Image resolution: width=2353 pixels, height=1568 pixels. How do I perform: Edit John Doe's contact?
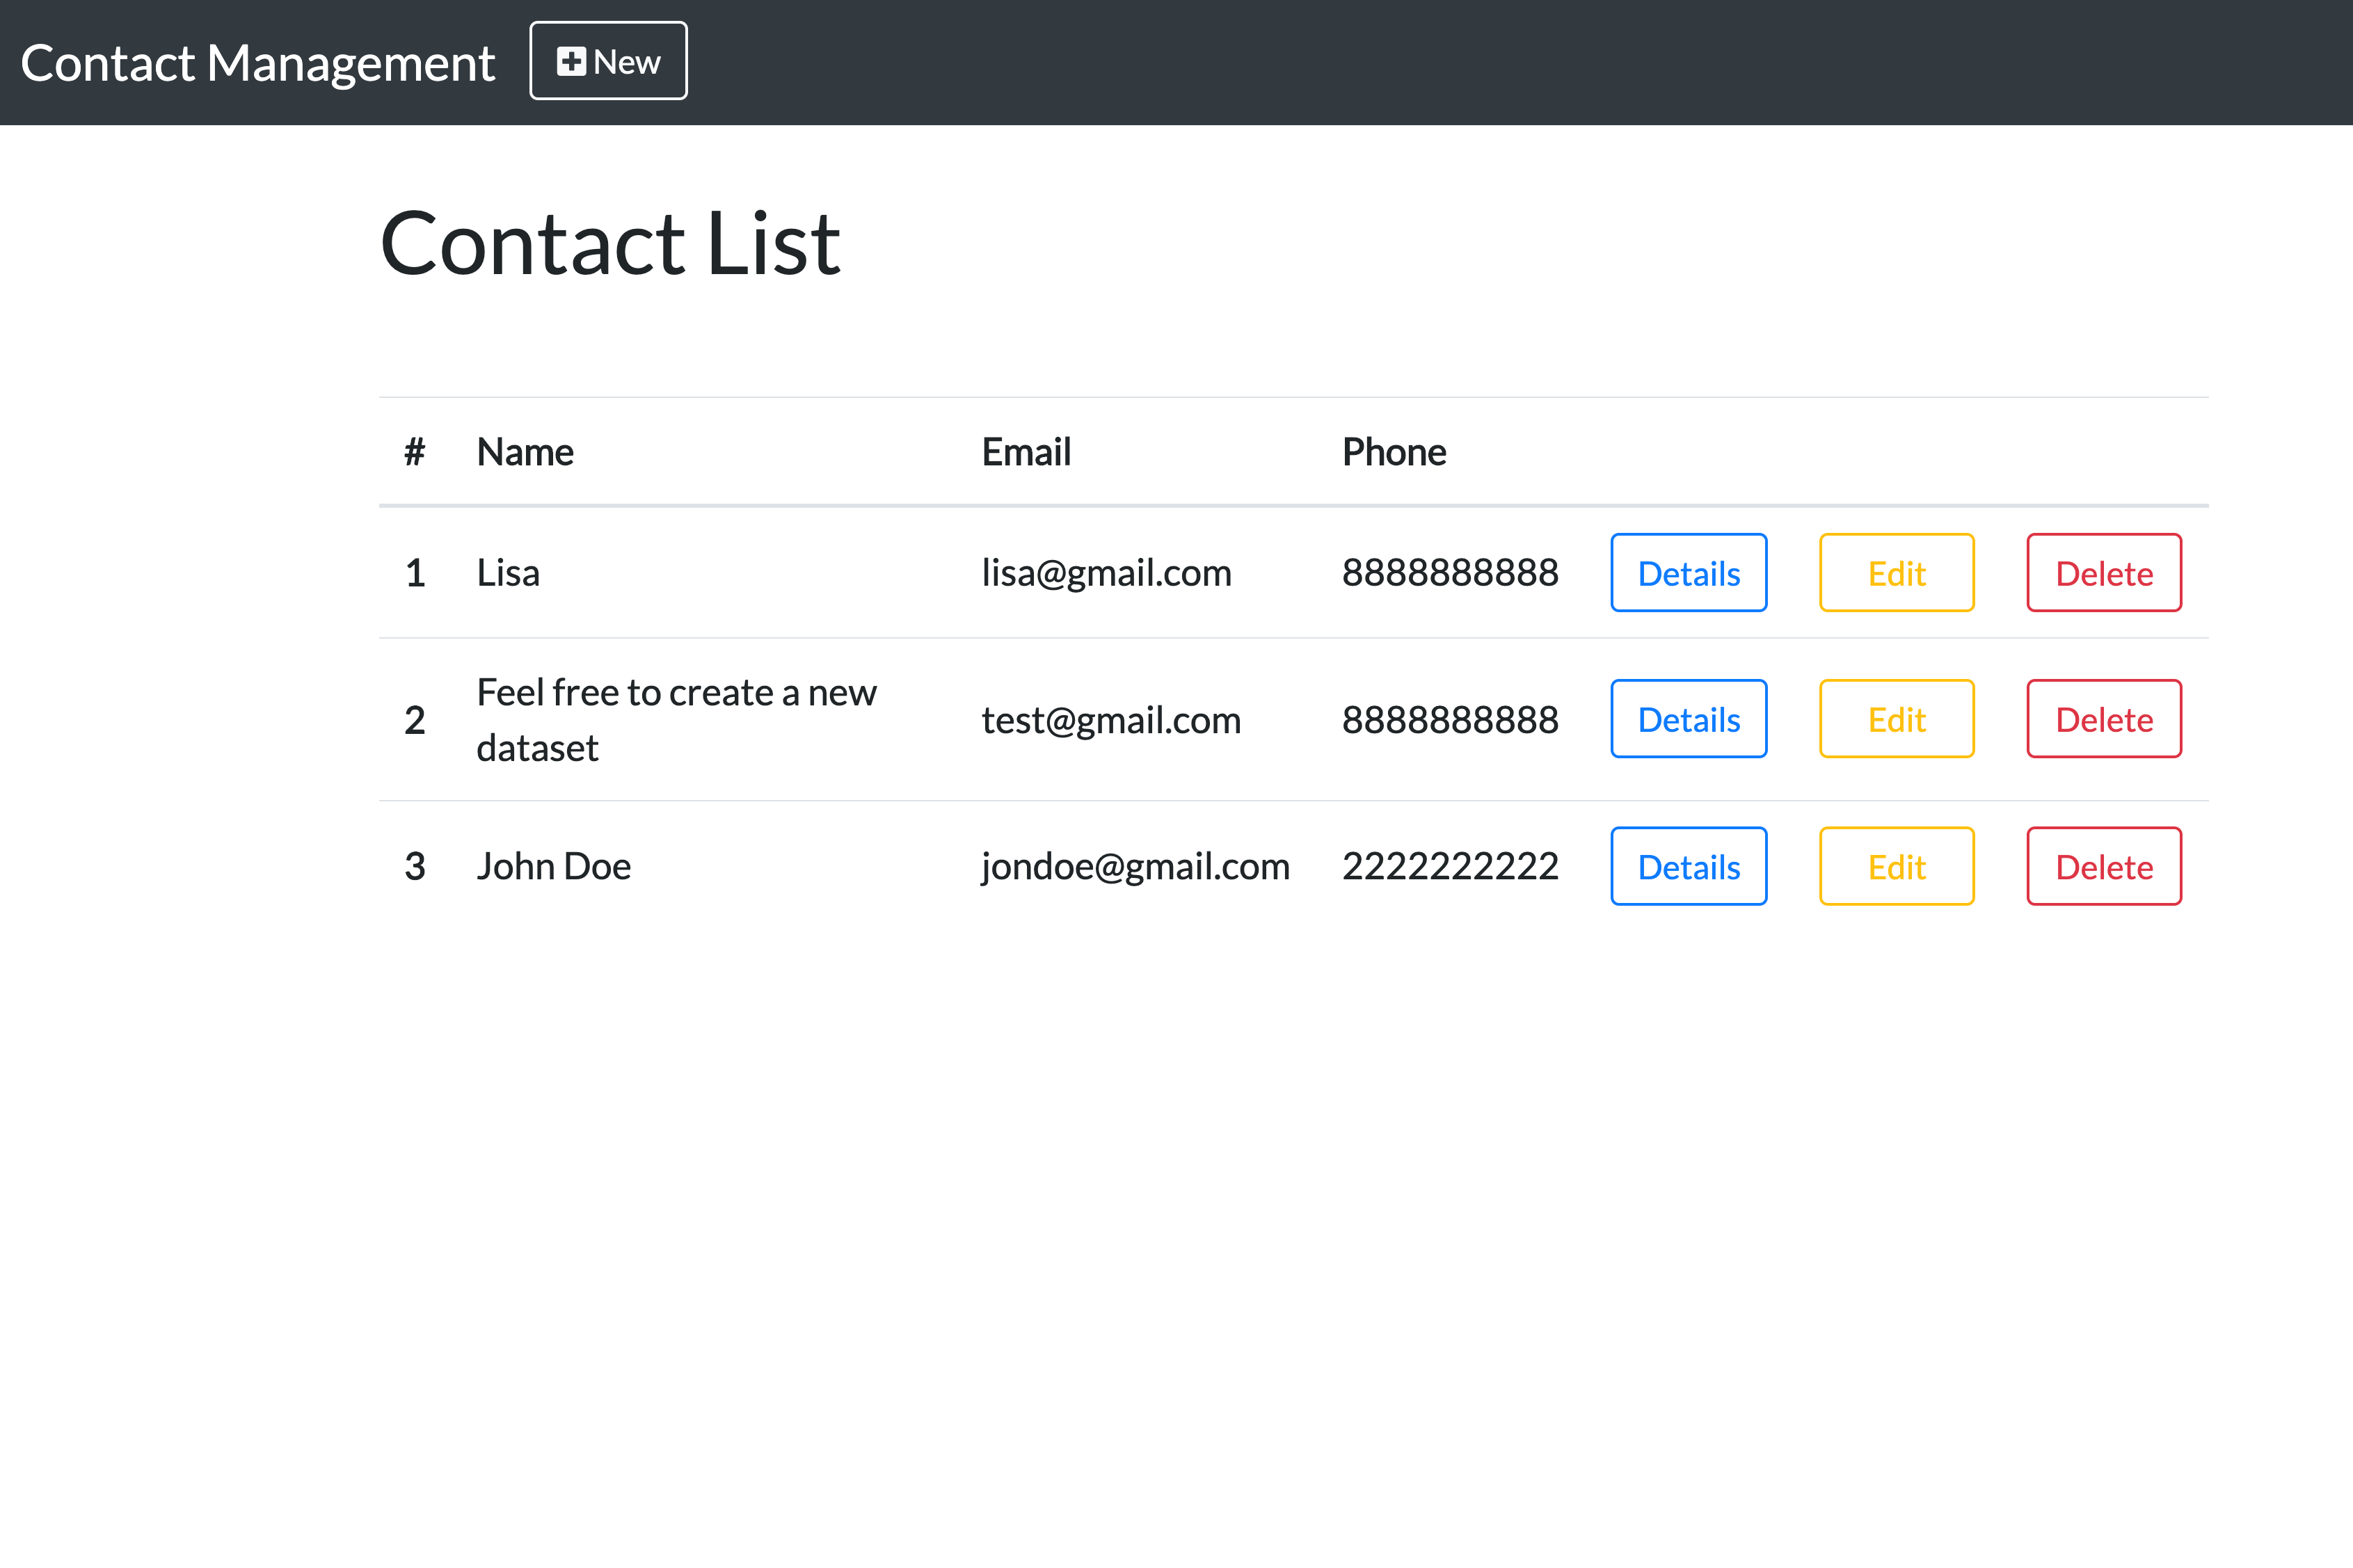click(1896, 866)
